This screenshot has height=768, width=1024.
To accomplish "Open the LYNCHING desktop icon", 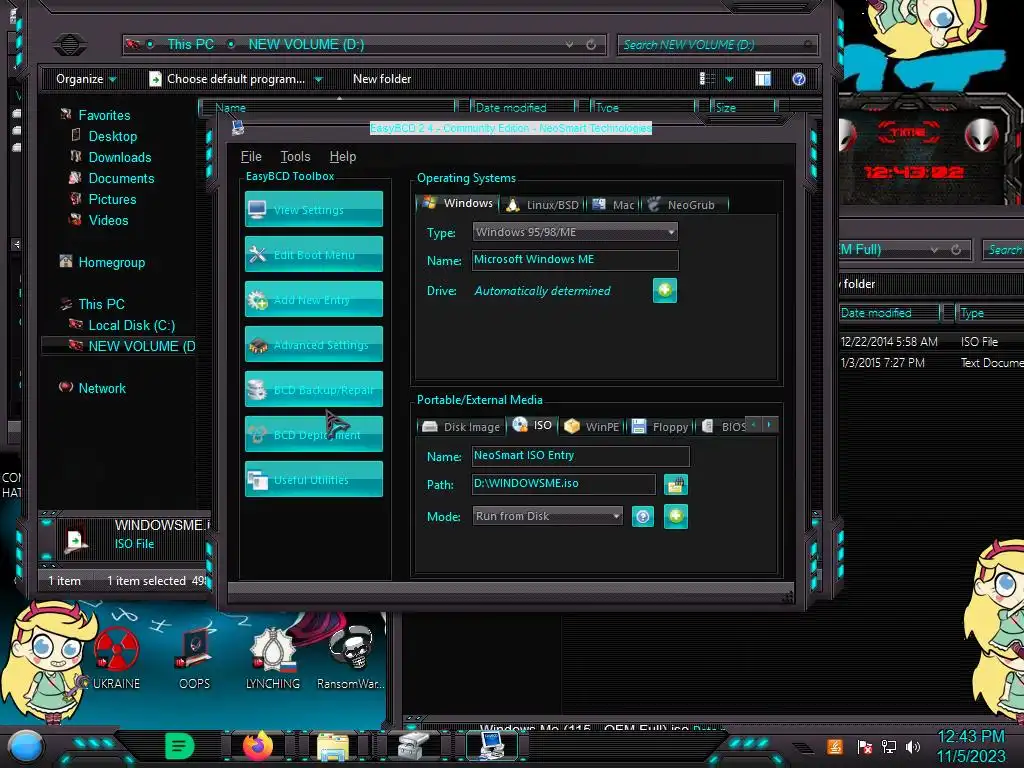I will (x=273, y=658).
